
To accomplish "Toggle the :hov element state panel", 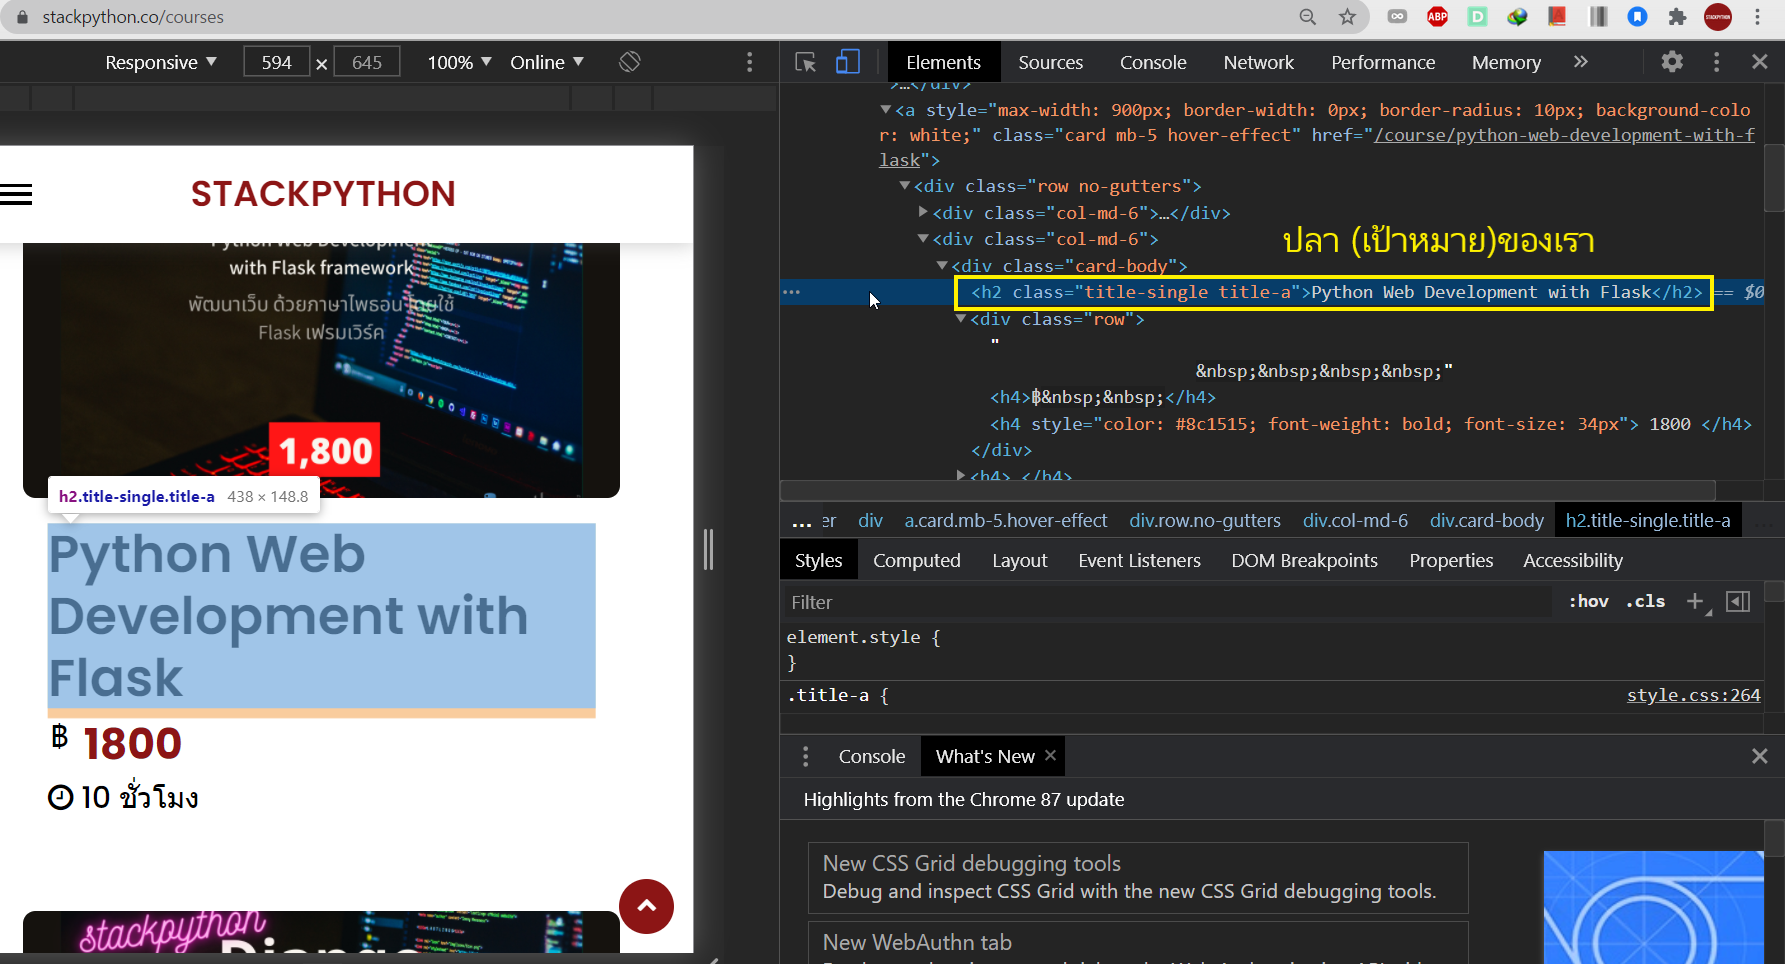I will pyautogui.click(x=1588, y=602).
